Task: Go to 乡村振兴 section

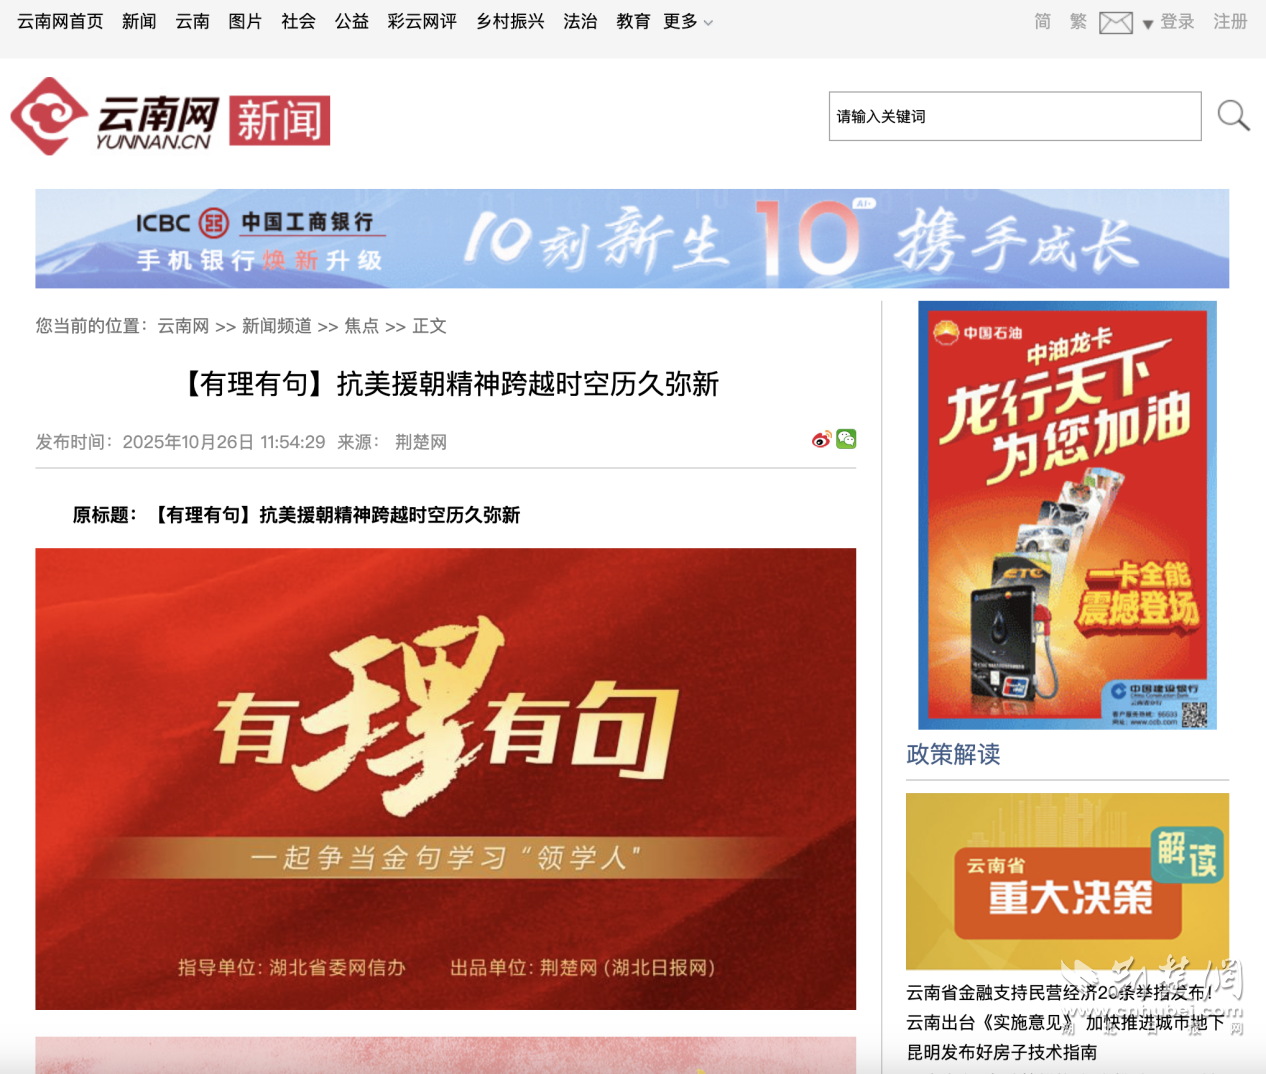Action: pos(510,22)
